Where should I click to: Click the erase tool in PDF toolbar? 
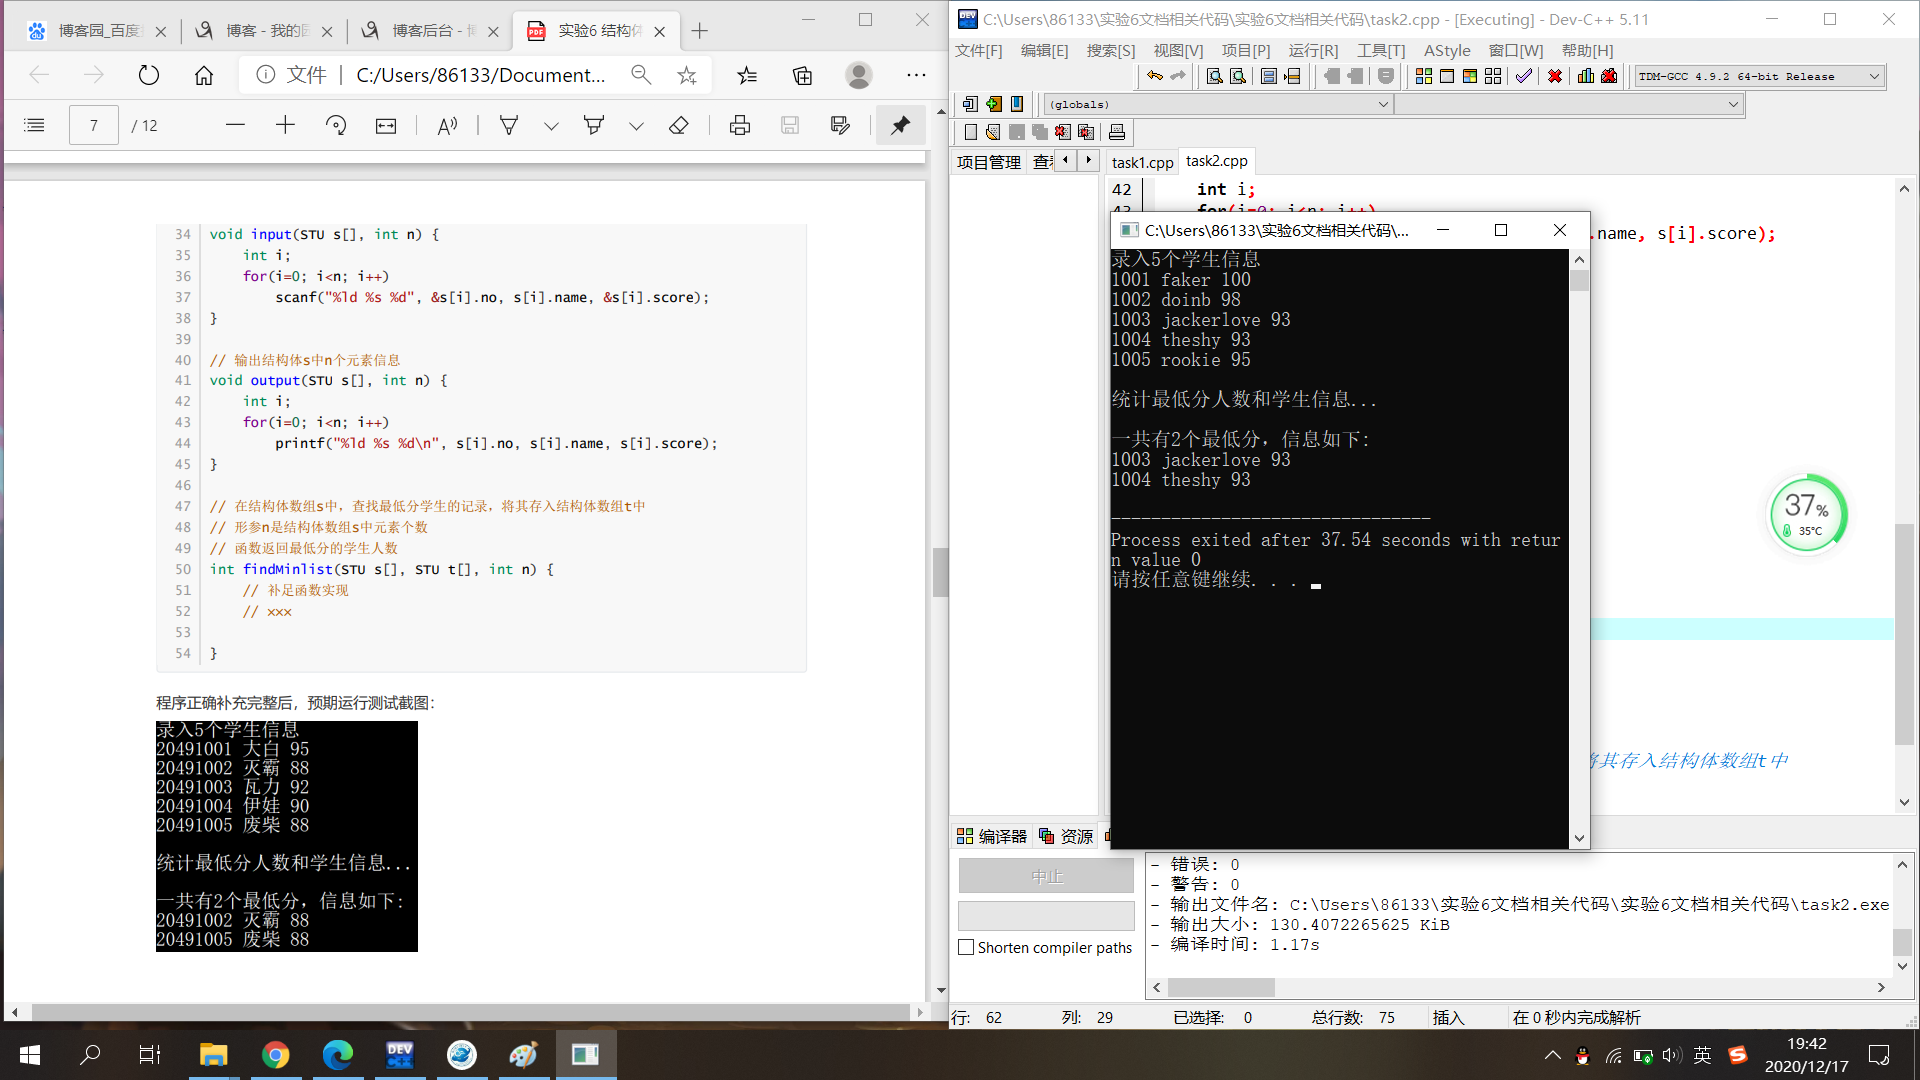point(679,125)
